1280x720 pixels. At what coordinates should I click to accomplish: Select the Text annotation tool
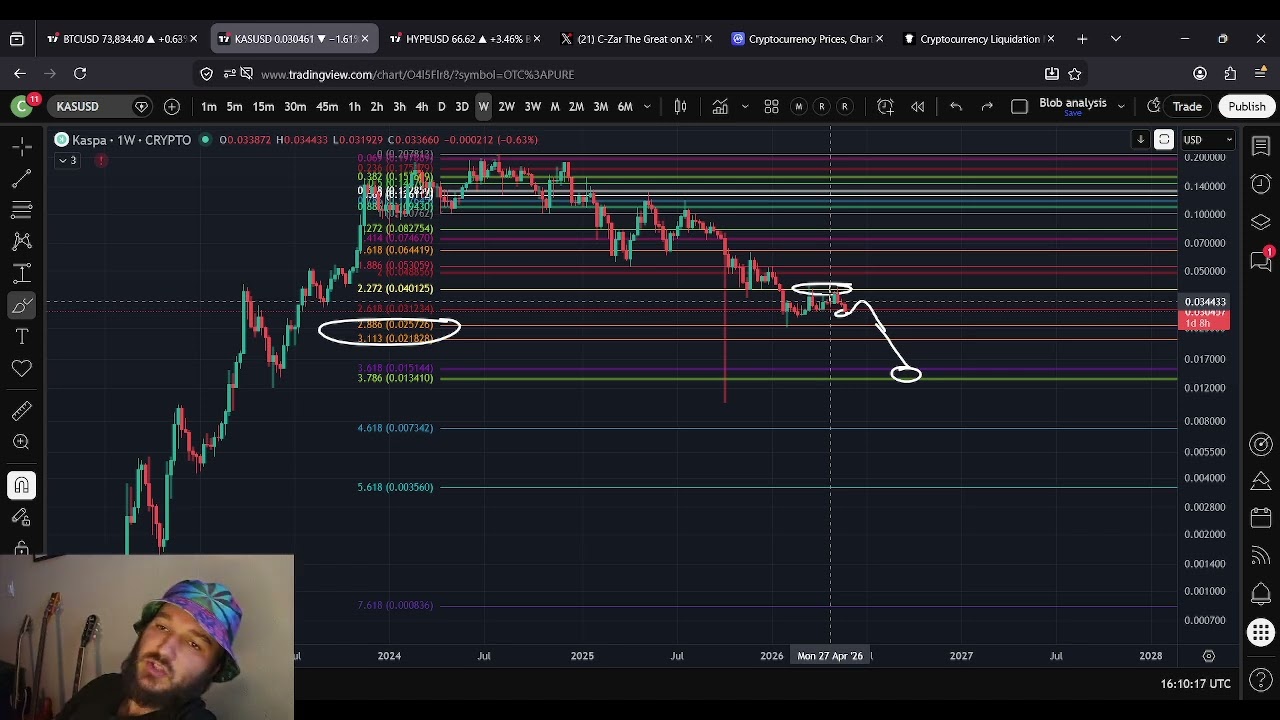21,337
